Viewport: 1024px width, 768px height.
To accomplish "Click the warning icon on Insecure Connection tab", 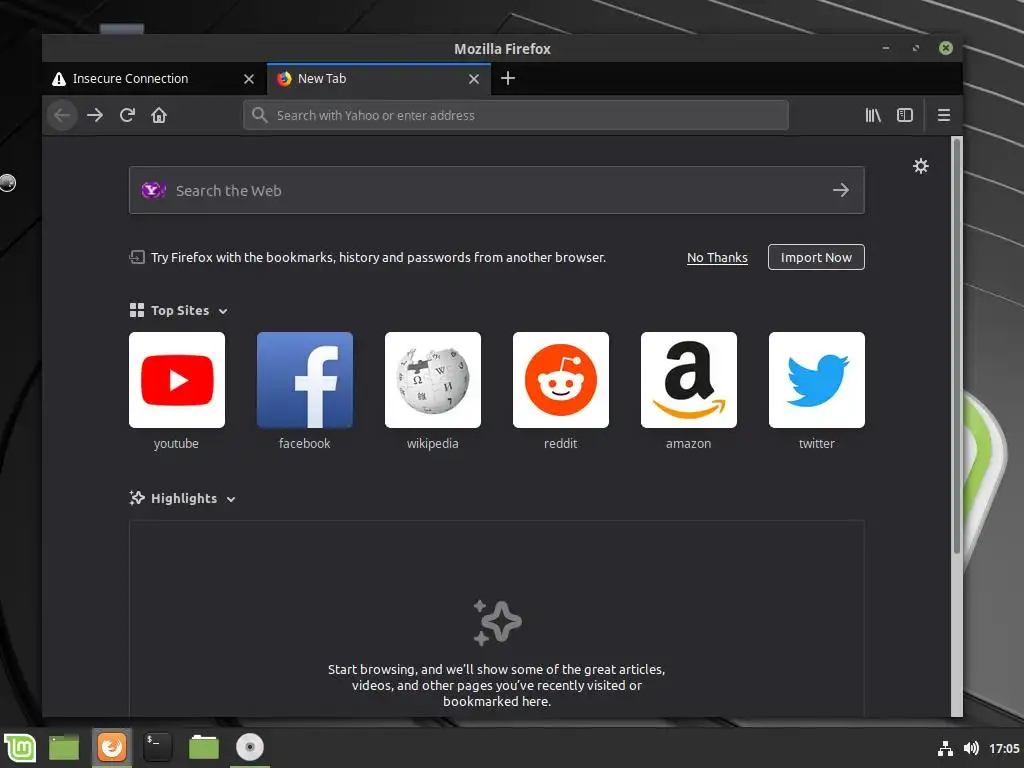I will point(59,79).
